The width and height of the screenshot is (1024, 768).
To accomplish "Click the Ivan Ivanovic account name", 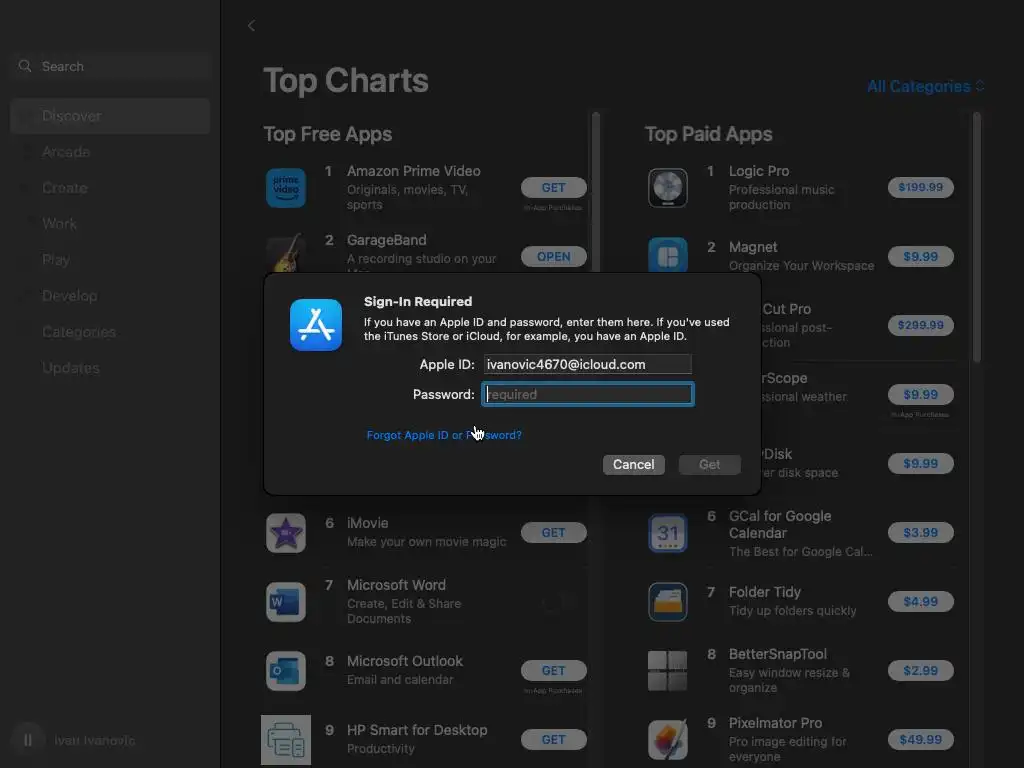I will tap(95, 741).
